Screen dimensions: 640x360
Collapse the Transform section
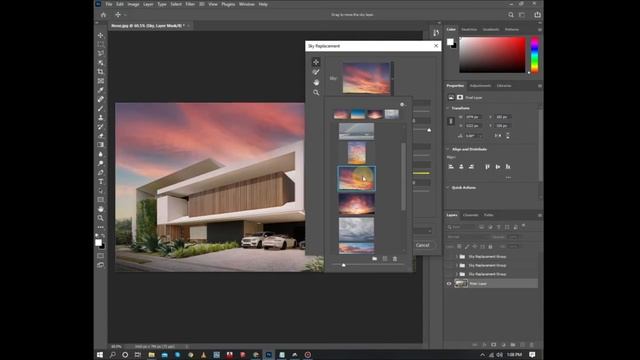[x=448, y=108]
